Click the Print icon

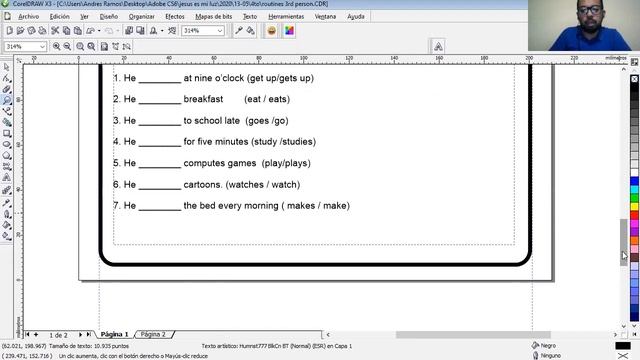point(42,31)
